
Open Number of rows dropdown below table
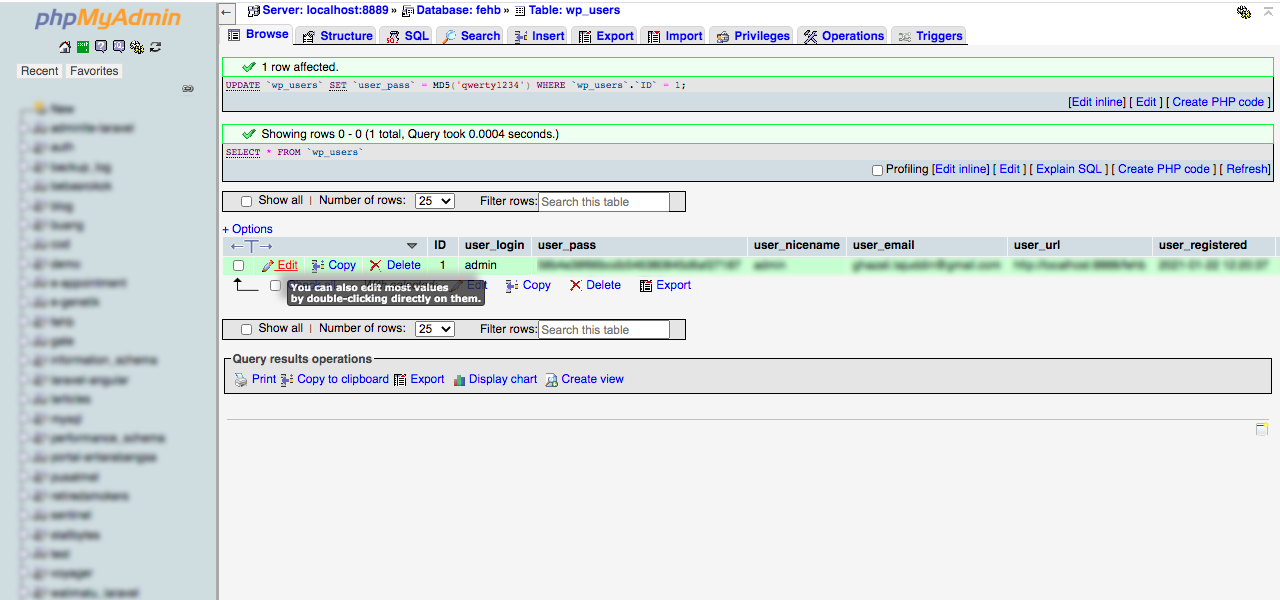pyautogui.click(x=435, y=329)
